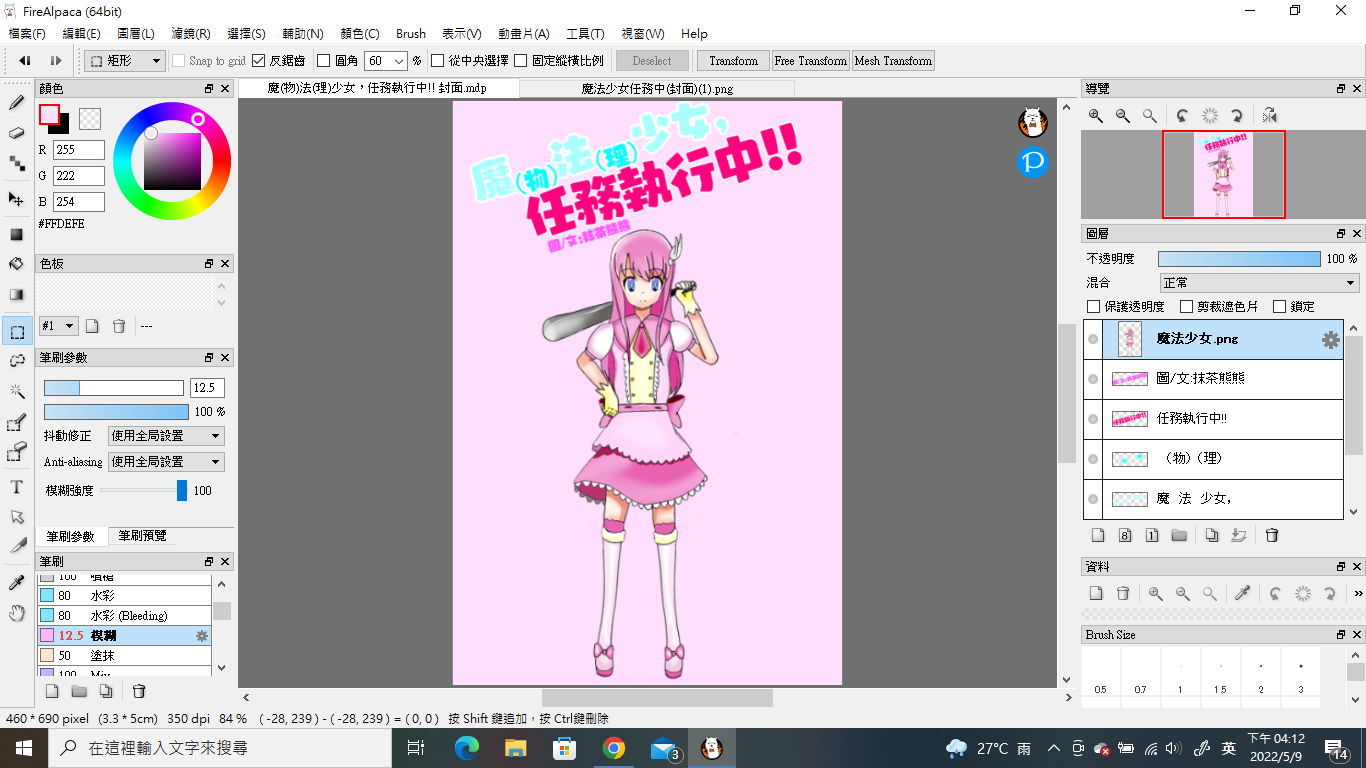Create new layer folder icon

tap(1179, 535)
